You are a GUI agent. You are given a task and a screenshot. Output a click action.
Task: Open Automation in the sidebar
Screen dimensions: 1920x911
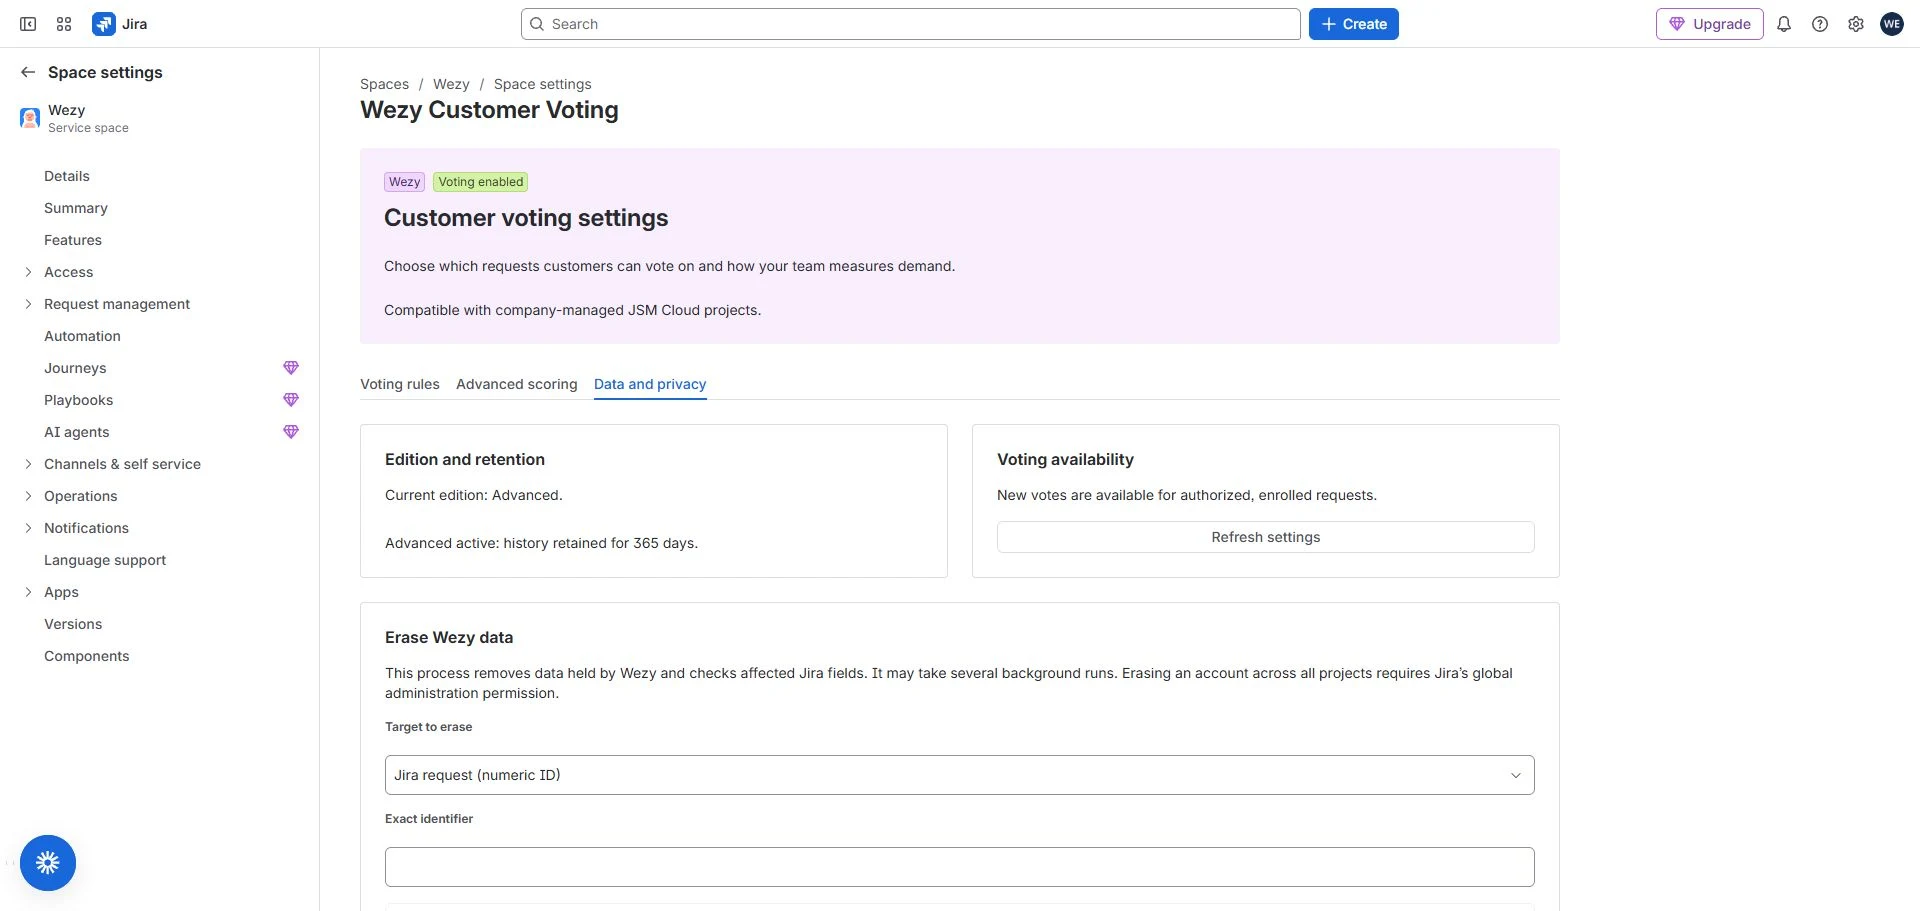82,336
